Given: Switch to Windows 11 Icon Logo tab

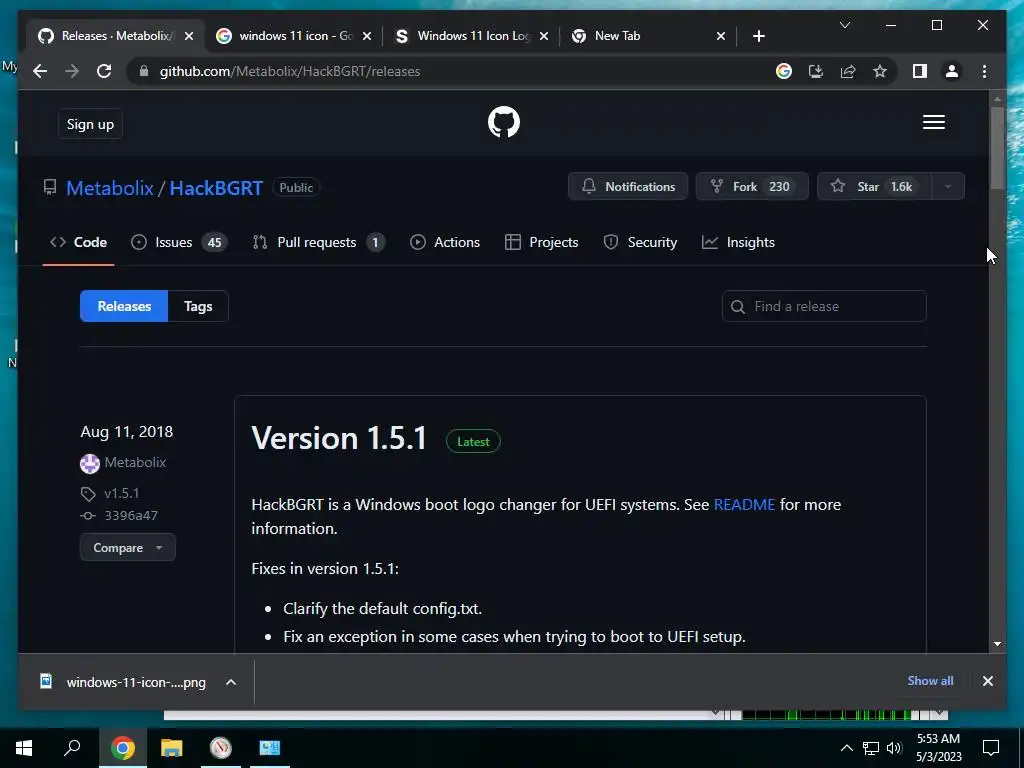Looking at the screenshot, I should tap(472, 36).
